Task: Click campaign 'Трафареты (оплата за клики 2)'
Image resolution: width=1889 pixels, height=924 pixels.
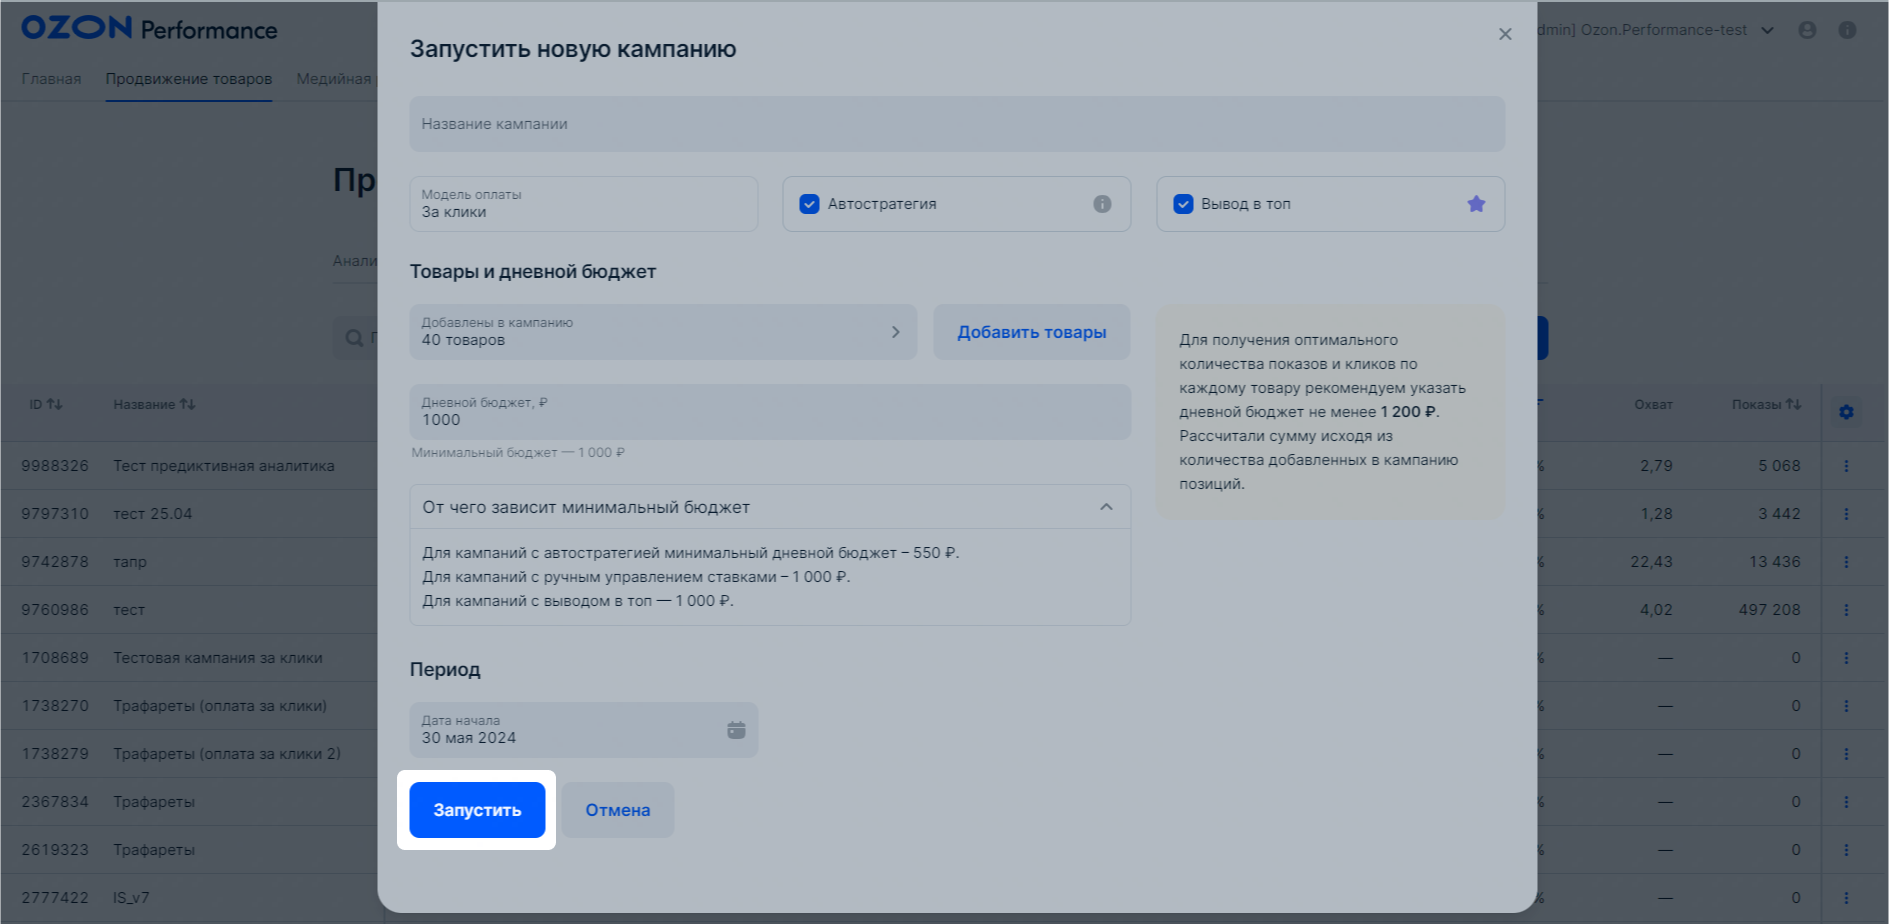Action: [x=227, y=754]
